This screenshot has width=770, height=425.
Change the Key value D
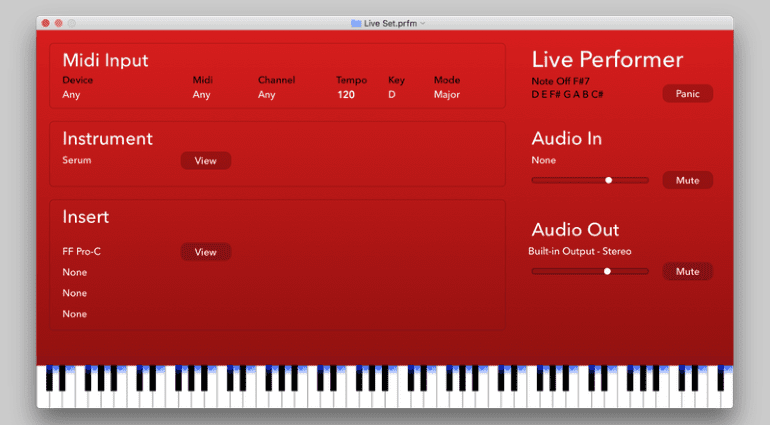[392, 95]
